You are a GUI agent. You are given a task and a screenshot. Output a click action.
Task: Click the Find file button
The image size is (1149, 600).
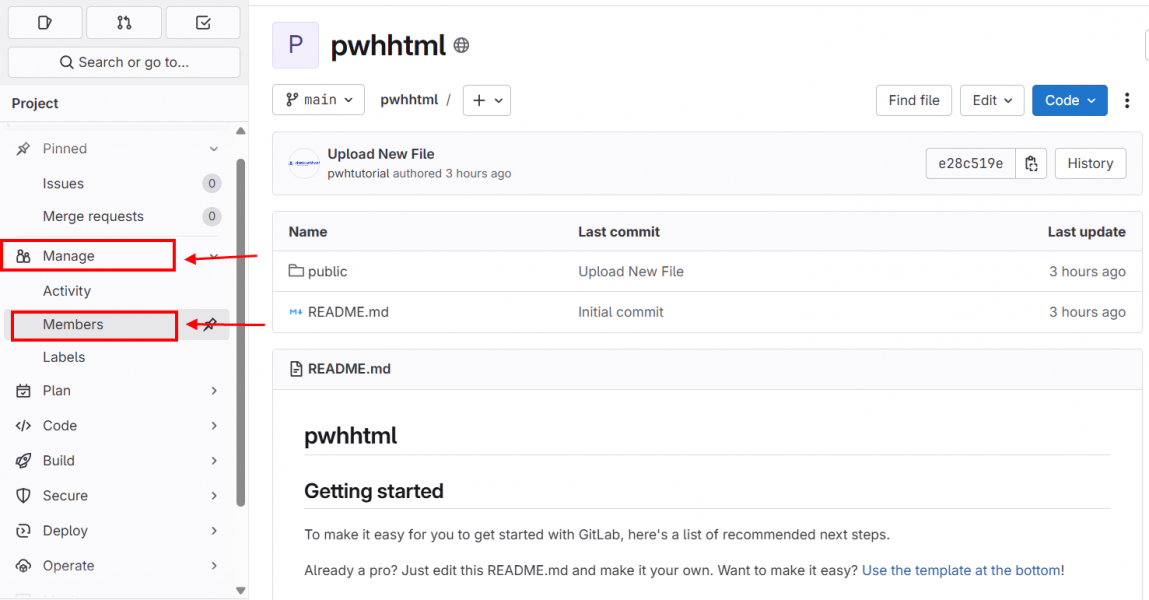pos(914,100)
